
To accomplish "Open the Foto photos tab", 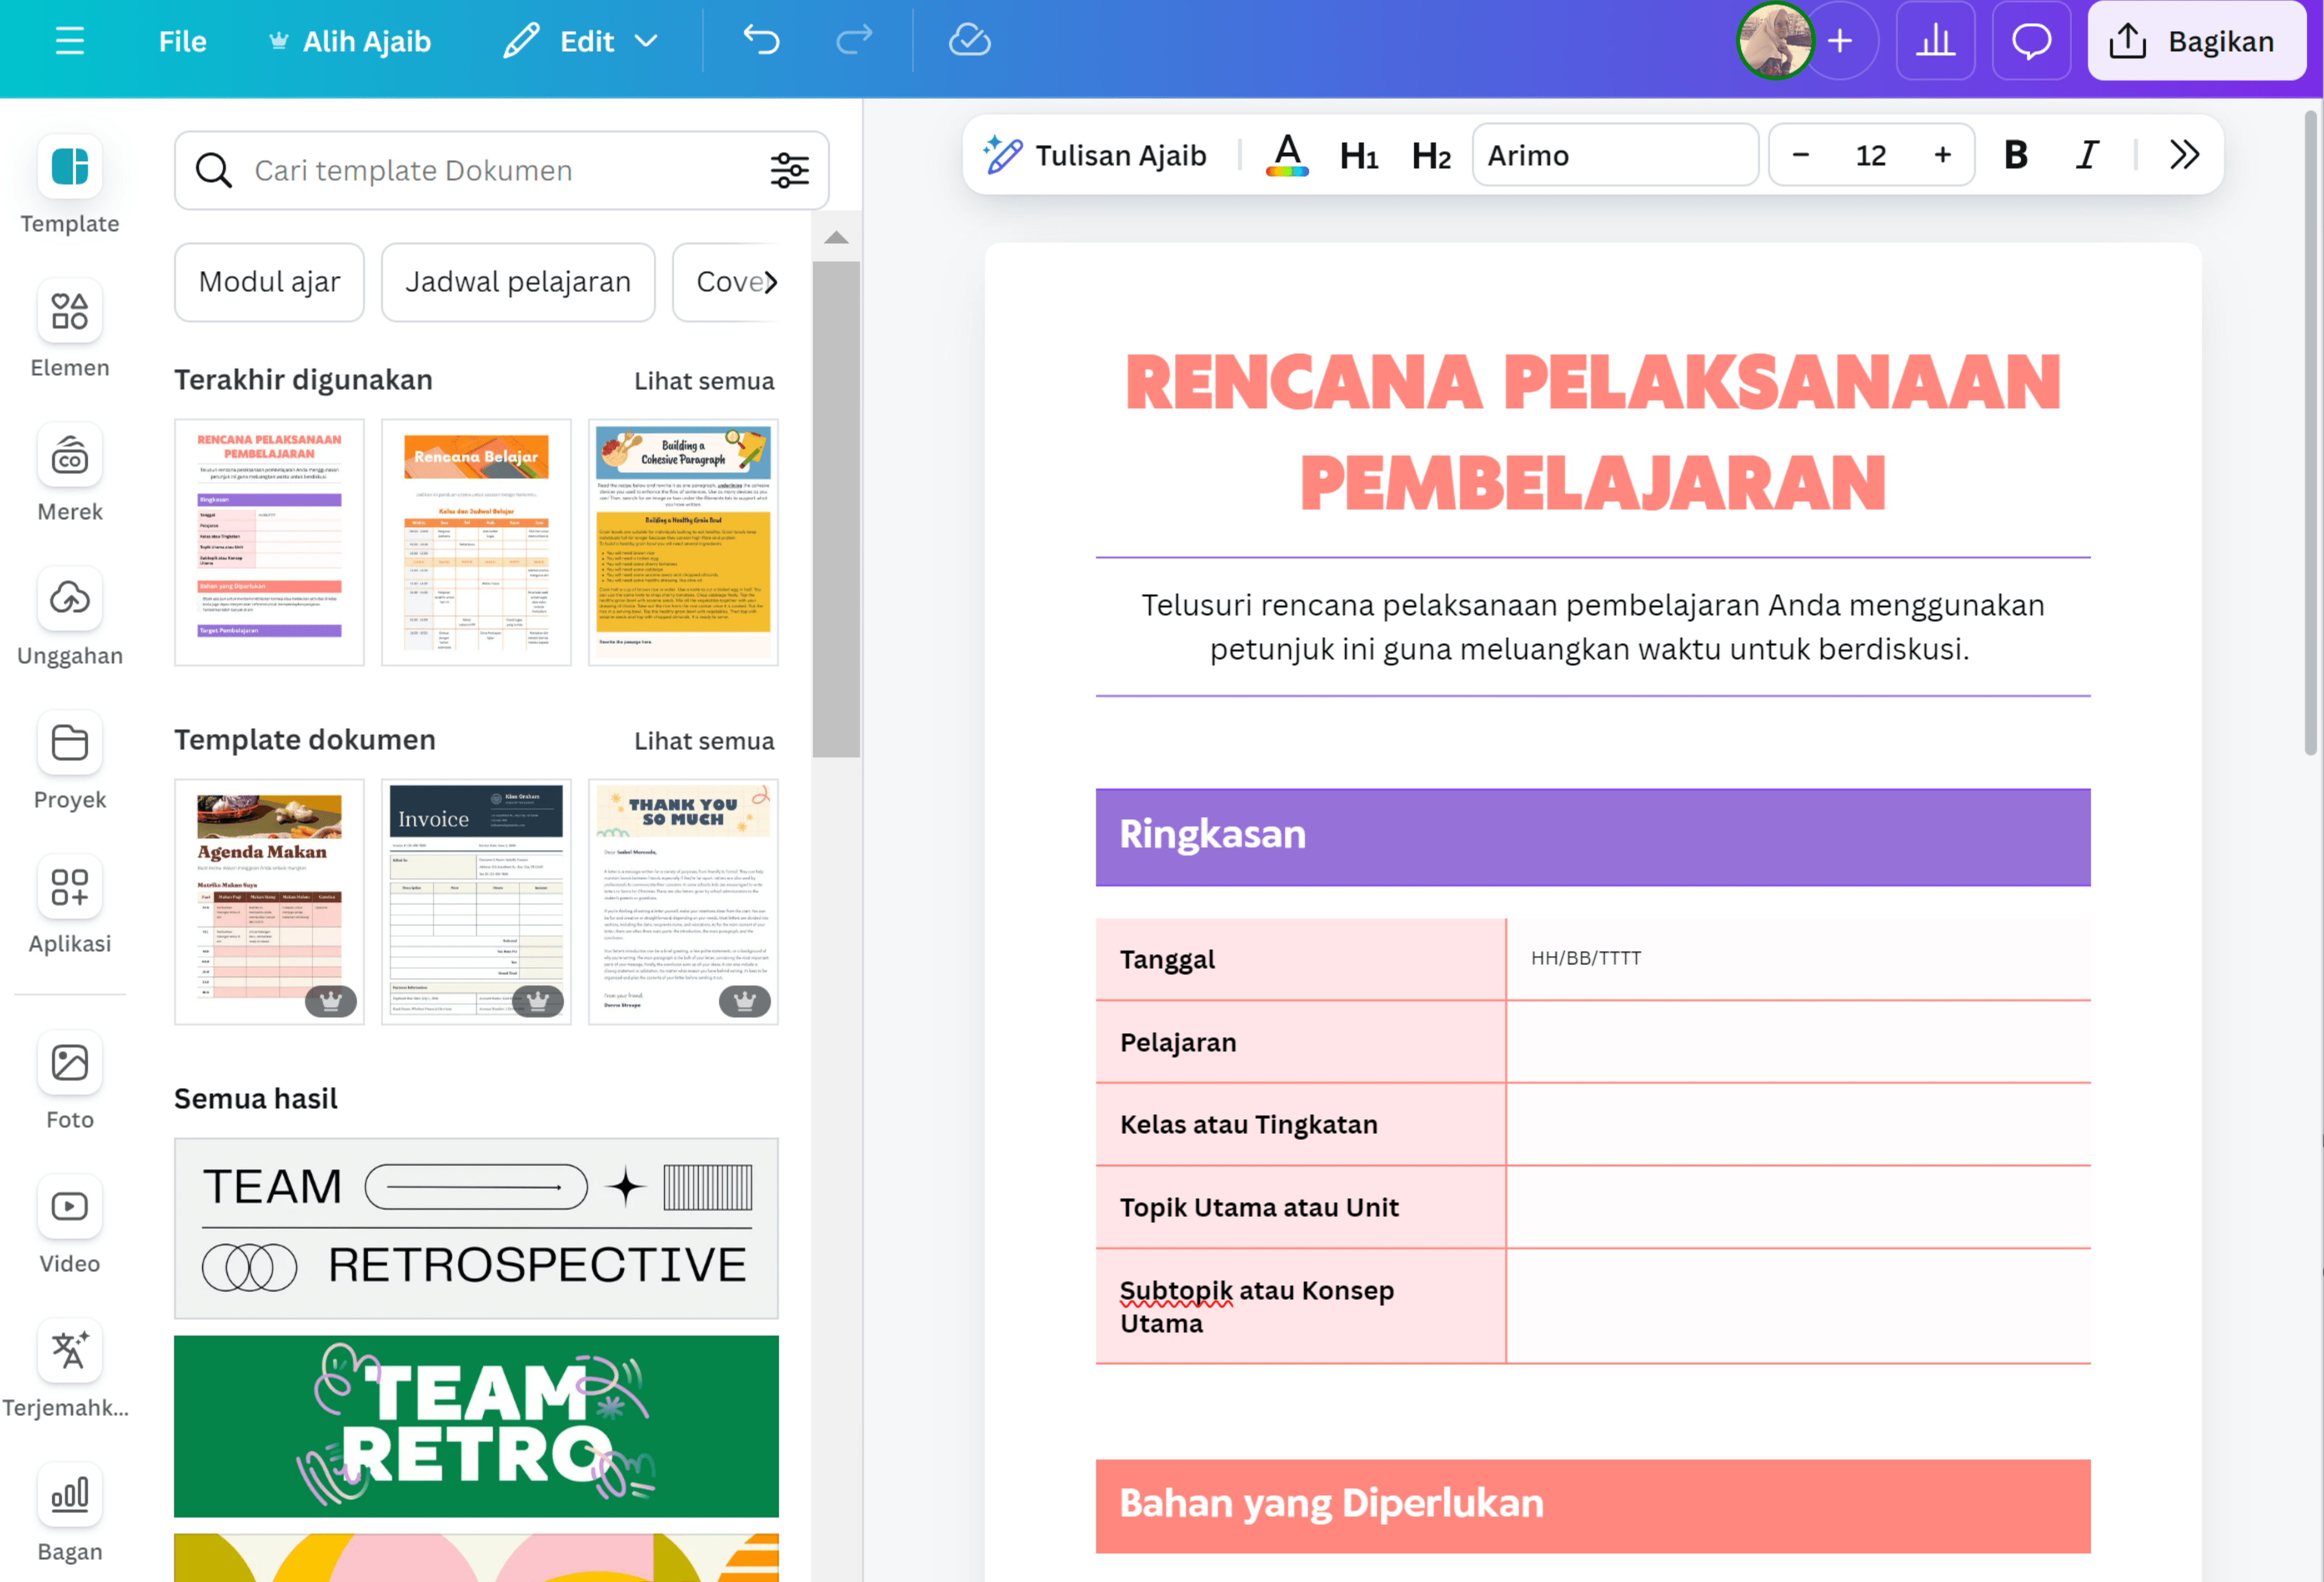I will click(x=70, y=1082).
